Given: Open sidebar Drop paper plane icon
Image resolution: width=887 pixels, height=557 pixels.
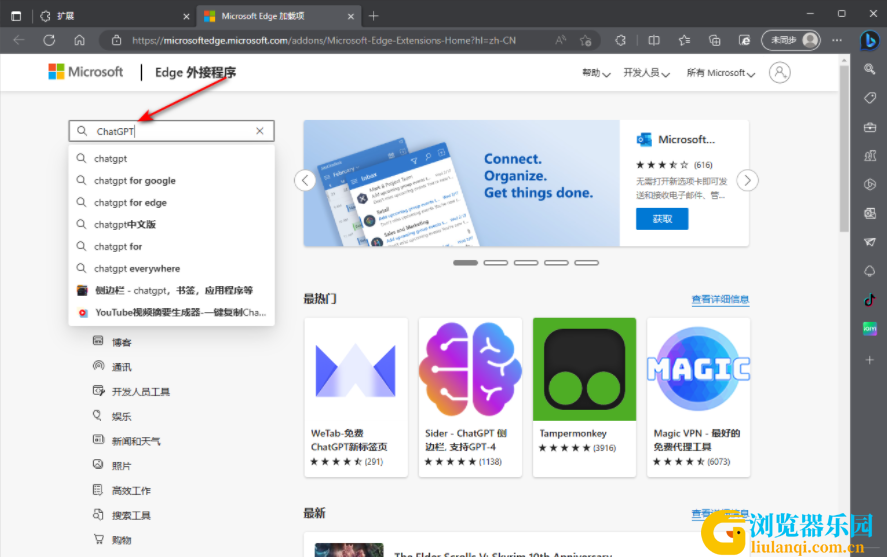Looking at the screenshot, I should click(869, 242).
